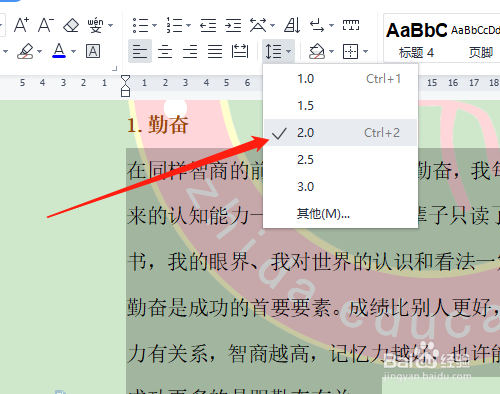Screen dimensions: 500x394
Task: Click the Chinese typesetting icon
Action: [258, 25]
